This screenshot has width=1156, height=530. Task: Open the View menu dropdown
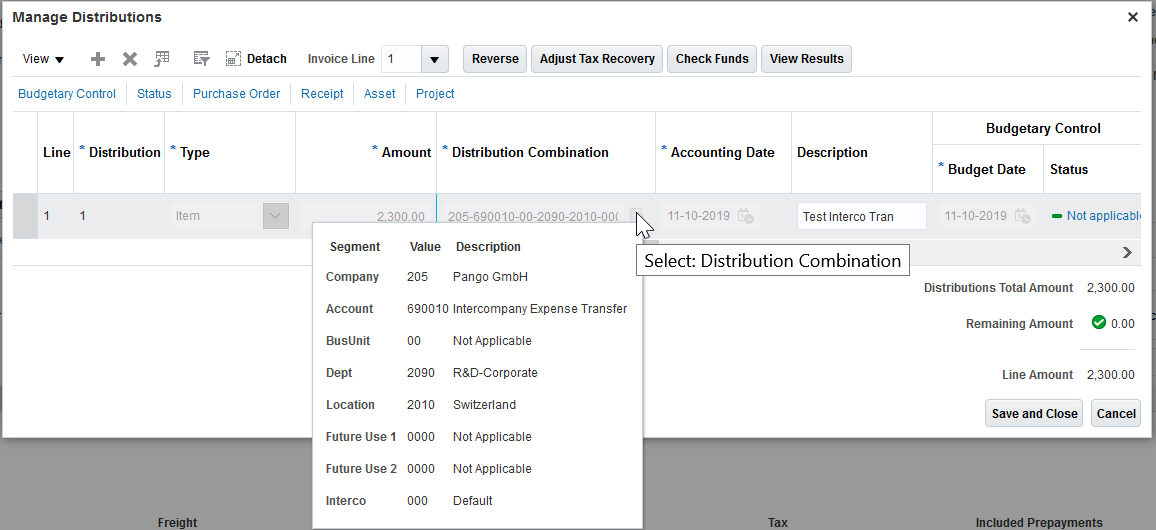coord(43,59)
